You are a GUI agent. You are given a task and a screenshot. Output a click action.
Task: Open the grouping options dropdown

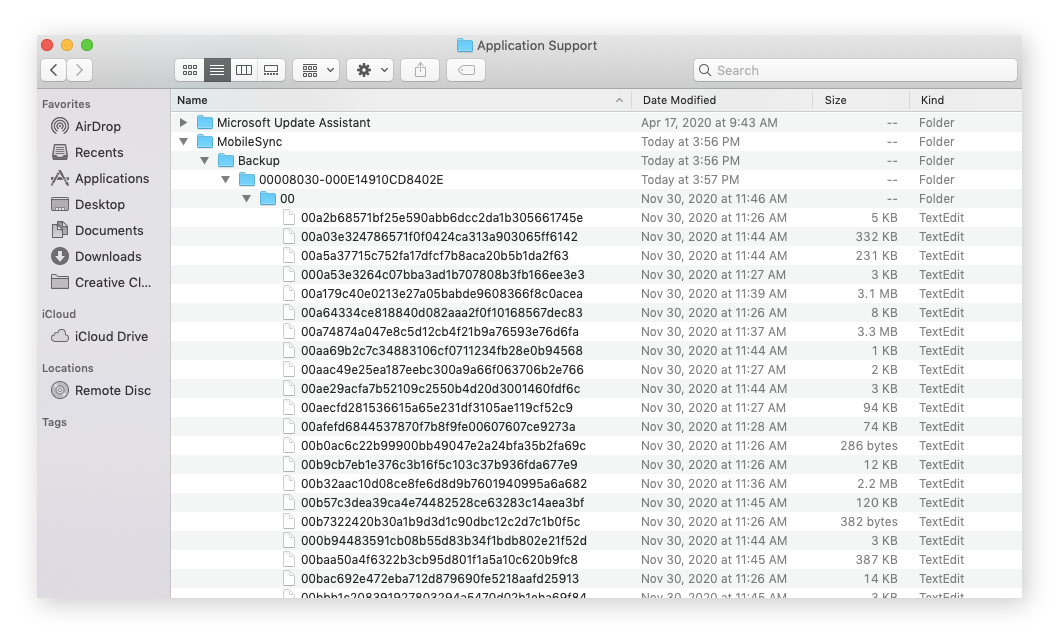[315, 70]
